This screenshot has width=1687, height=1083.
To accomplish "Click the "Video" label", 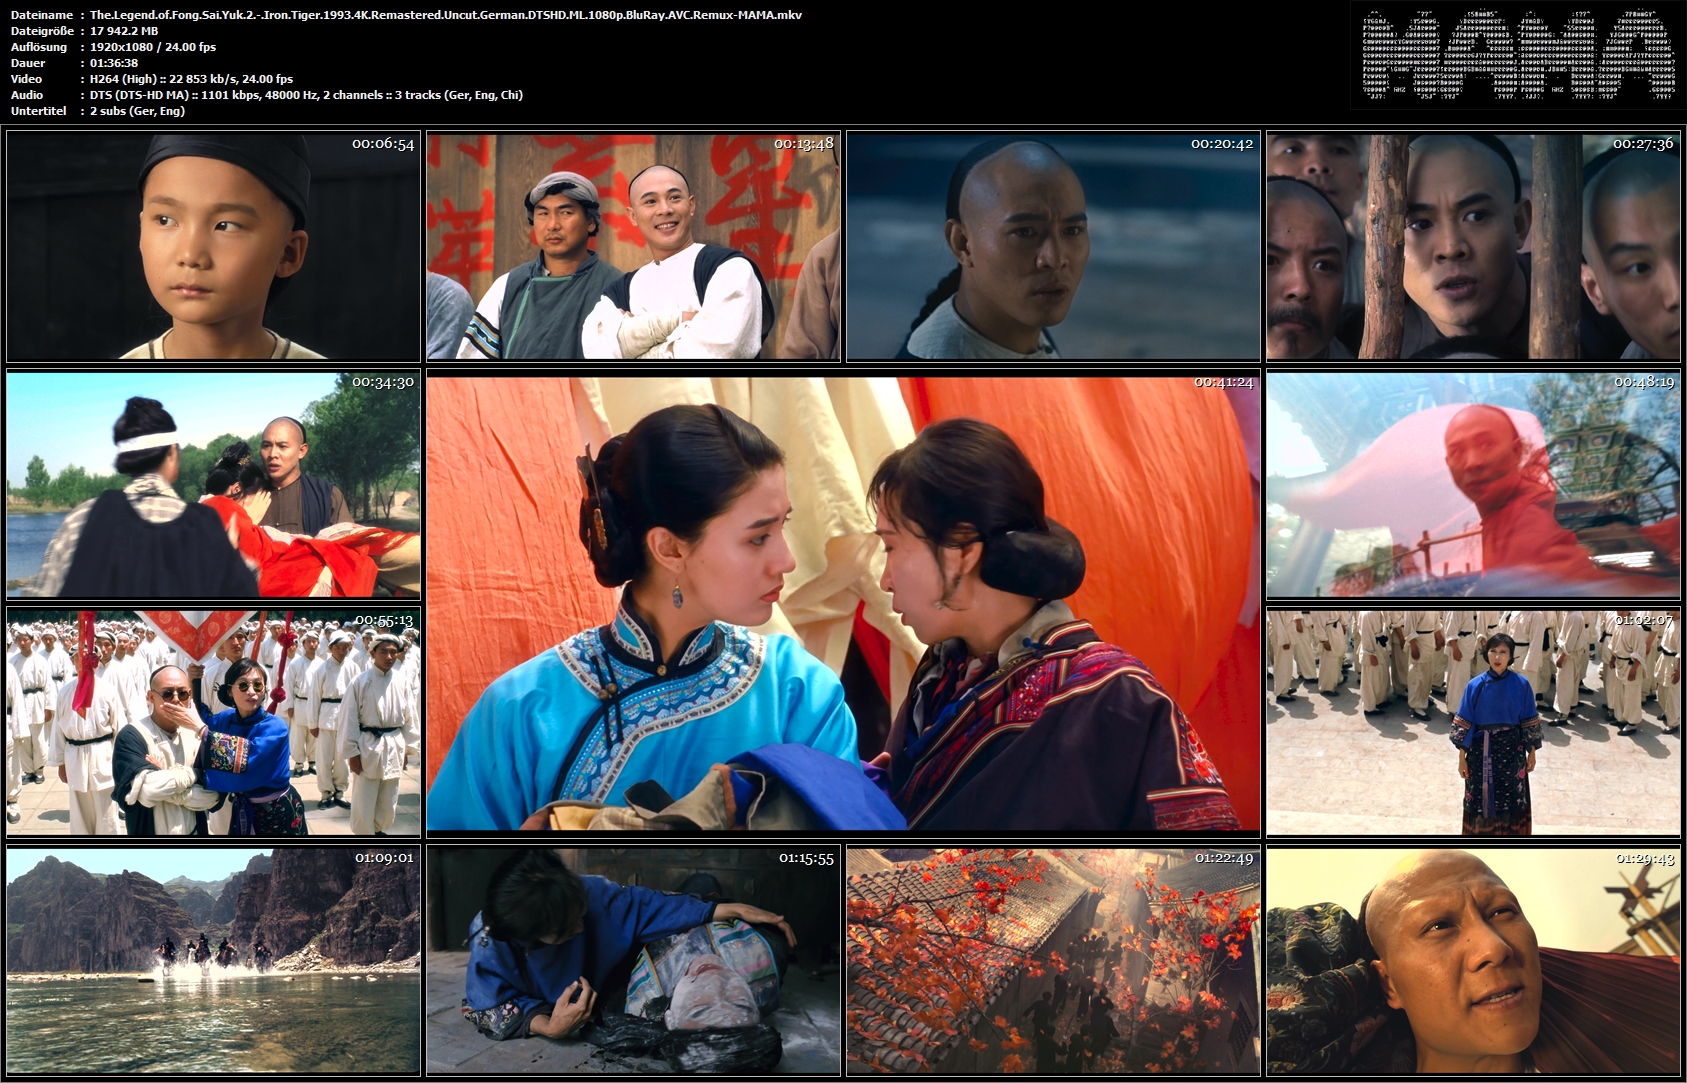I will click(27, 79).
